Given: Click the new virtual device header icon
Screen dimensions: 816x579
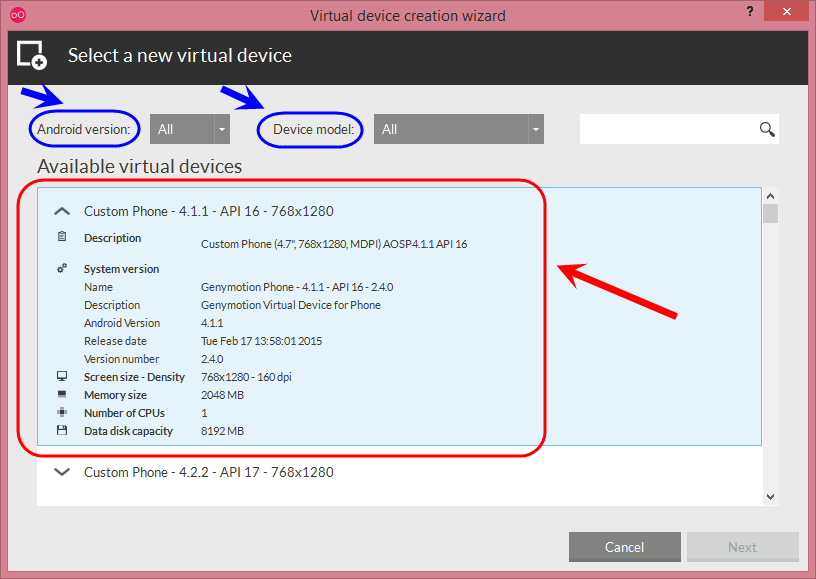Looking at the screenshot, I should 32,55.
